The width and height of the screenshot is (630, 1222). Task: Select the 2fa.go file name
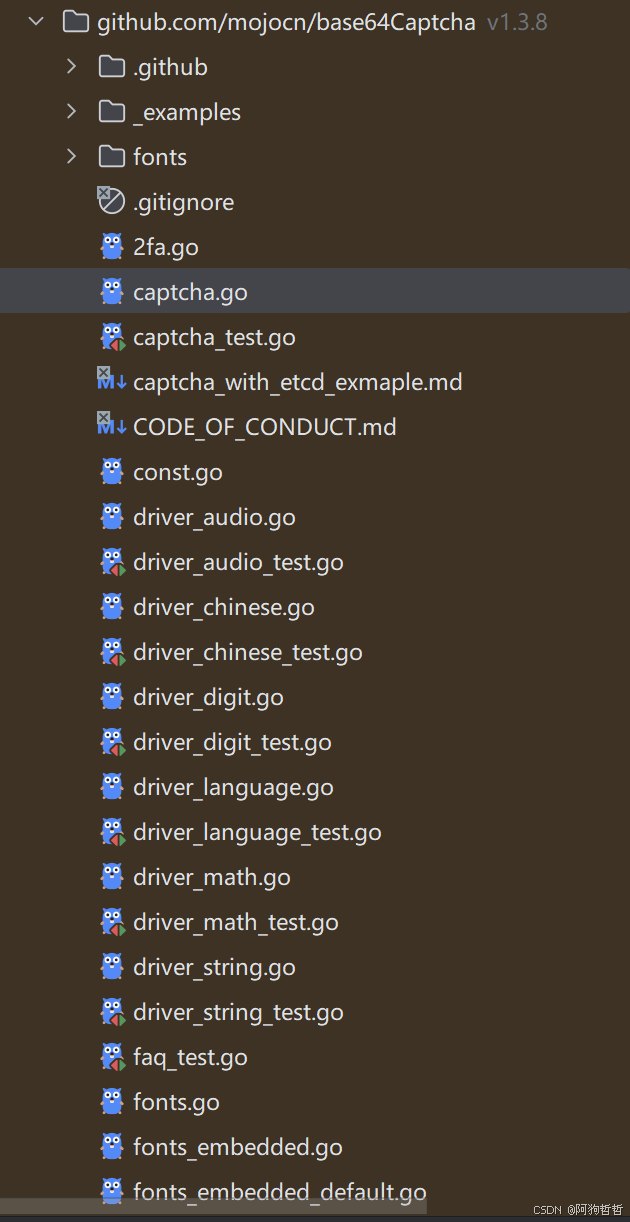coord(166,247)
